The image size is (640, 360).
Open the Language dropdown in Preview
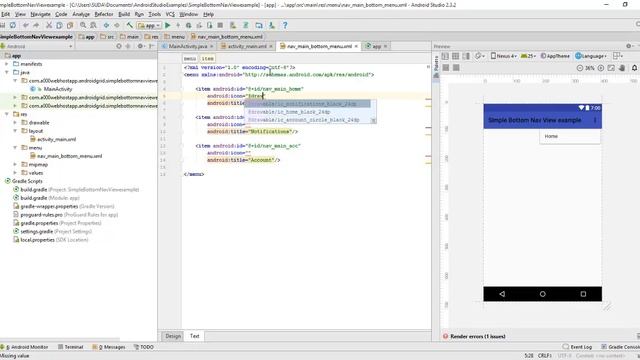click(x=591, y=56)
